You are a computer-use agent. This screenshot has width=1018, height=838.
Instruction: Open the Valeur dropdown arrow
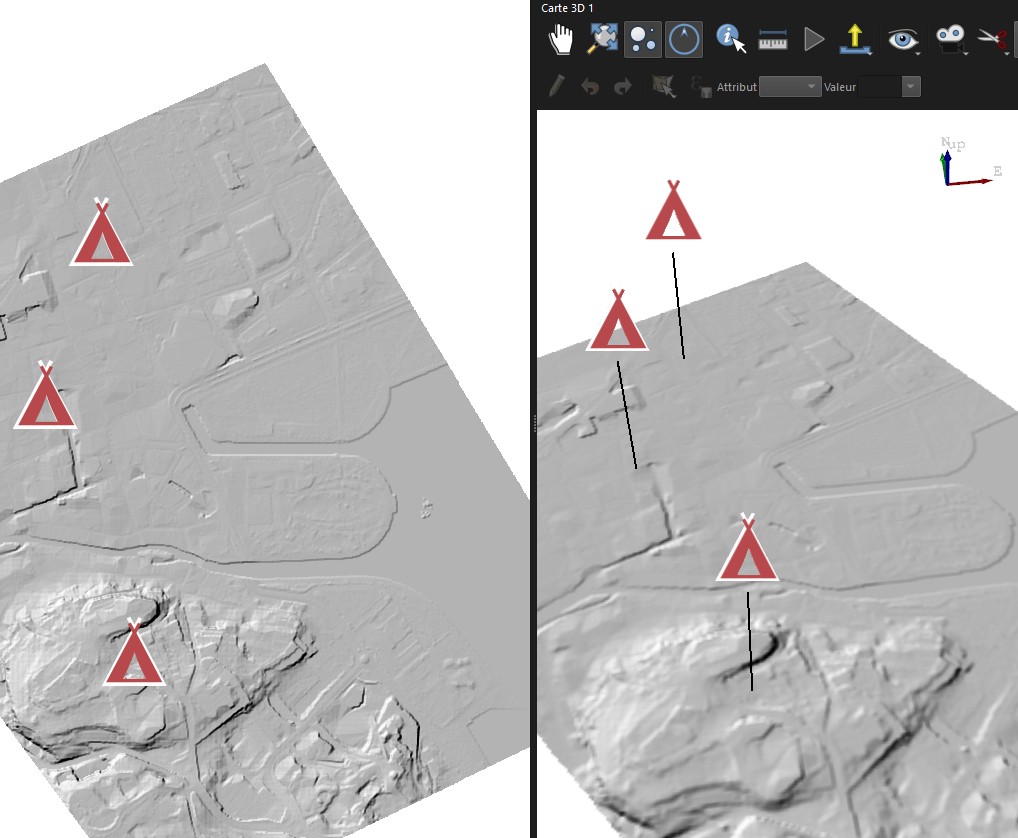[911, 86]
